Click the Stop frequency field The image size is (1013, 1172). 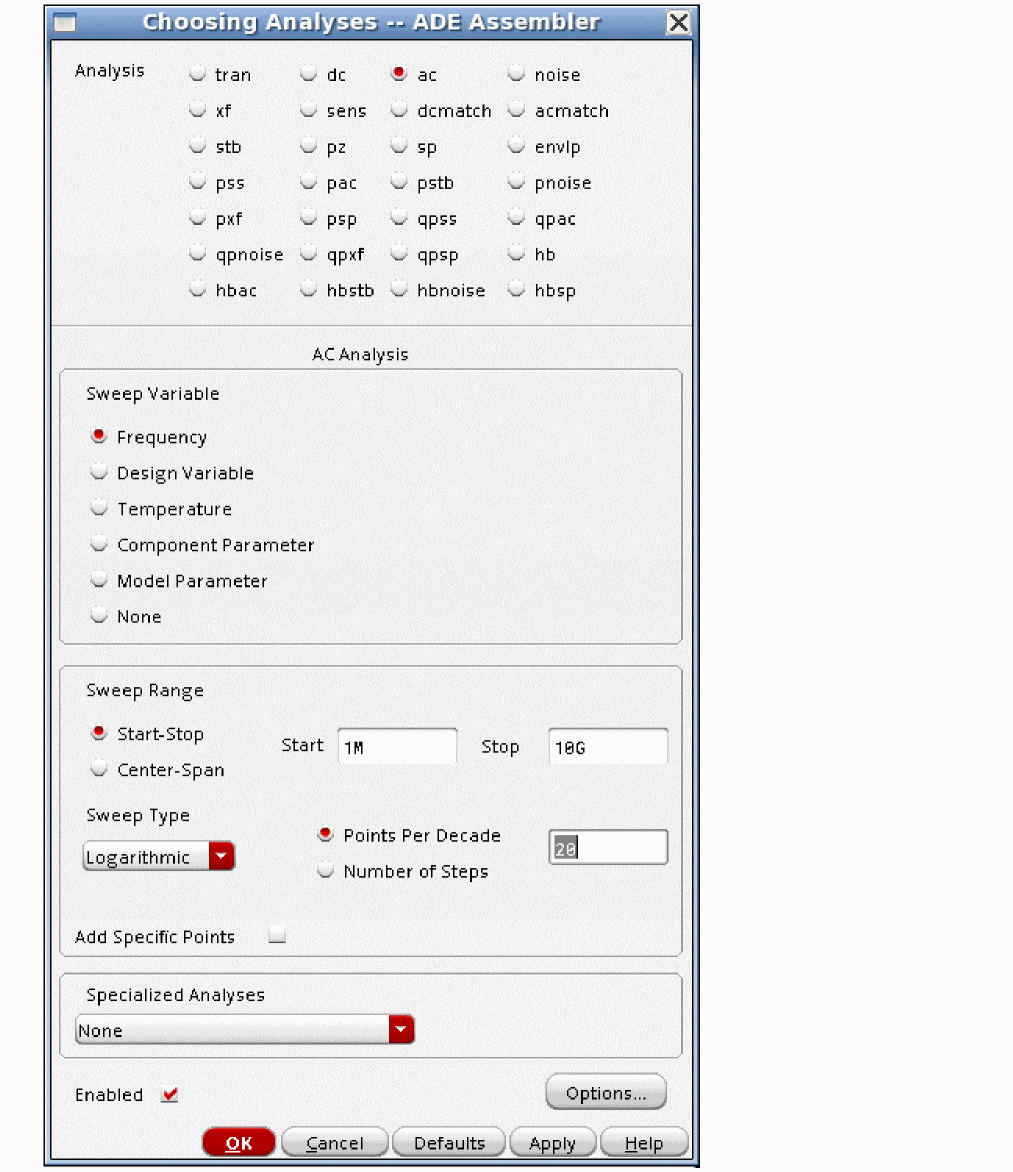coord(608,747)
